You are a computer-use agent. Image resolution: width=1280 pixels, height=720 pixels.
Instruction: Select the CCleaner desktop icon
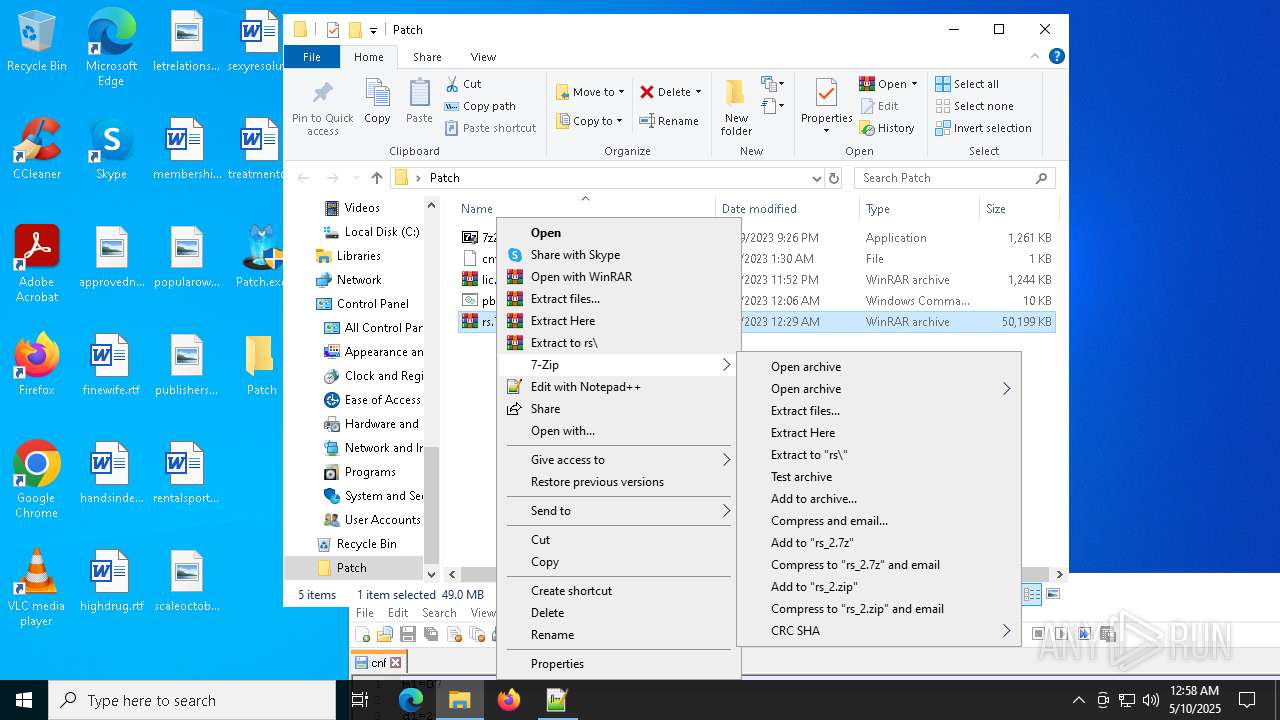click(x=37, y=149)
